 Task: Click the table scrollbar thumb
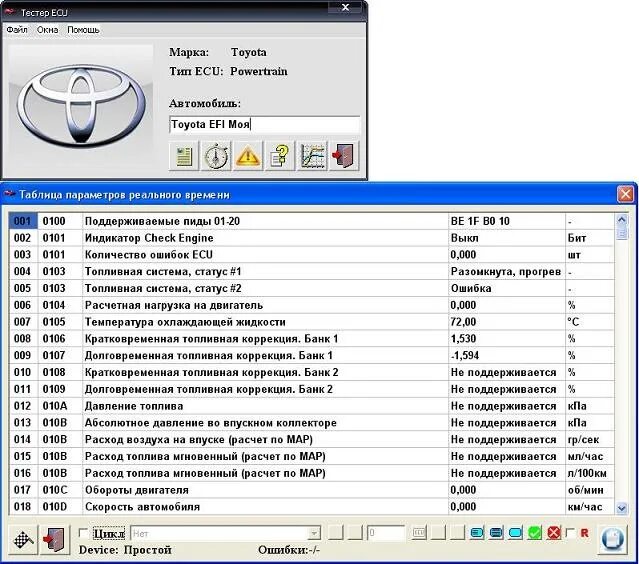tap(621, 234)
